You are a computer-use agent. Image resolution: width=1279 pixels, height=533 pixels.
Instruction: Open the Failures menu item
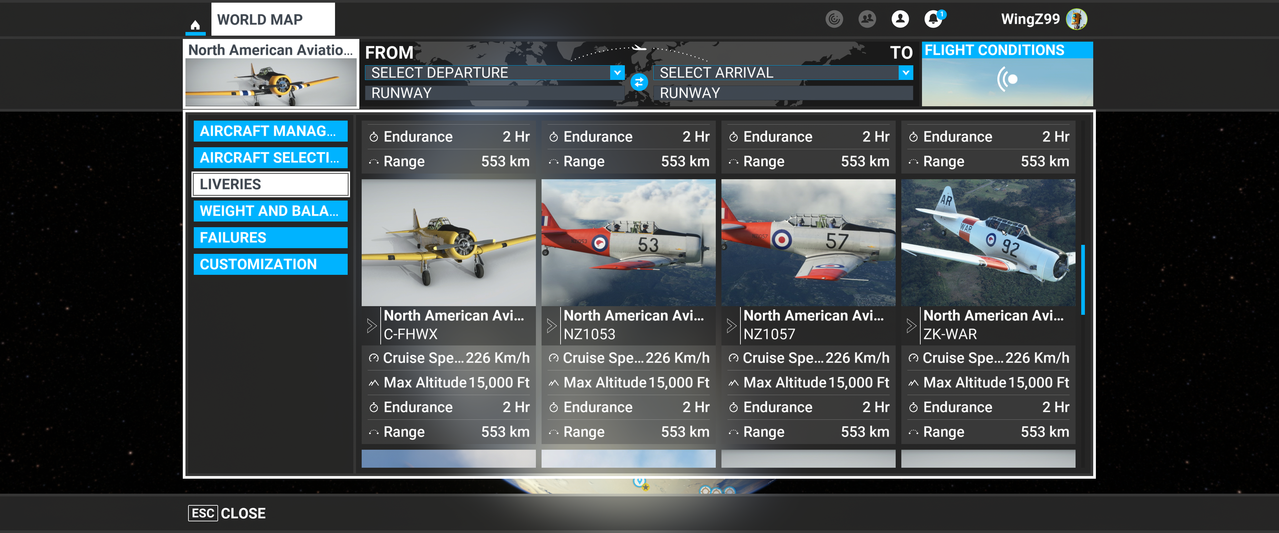click(x=270, y=238)
